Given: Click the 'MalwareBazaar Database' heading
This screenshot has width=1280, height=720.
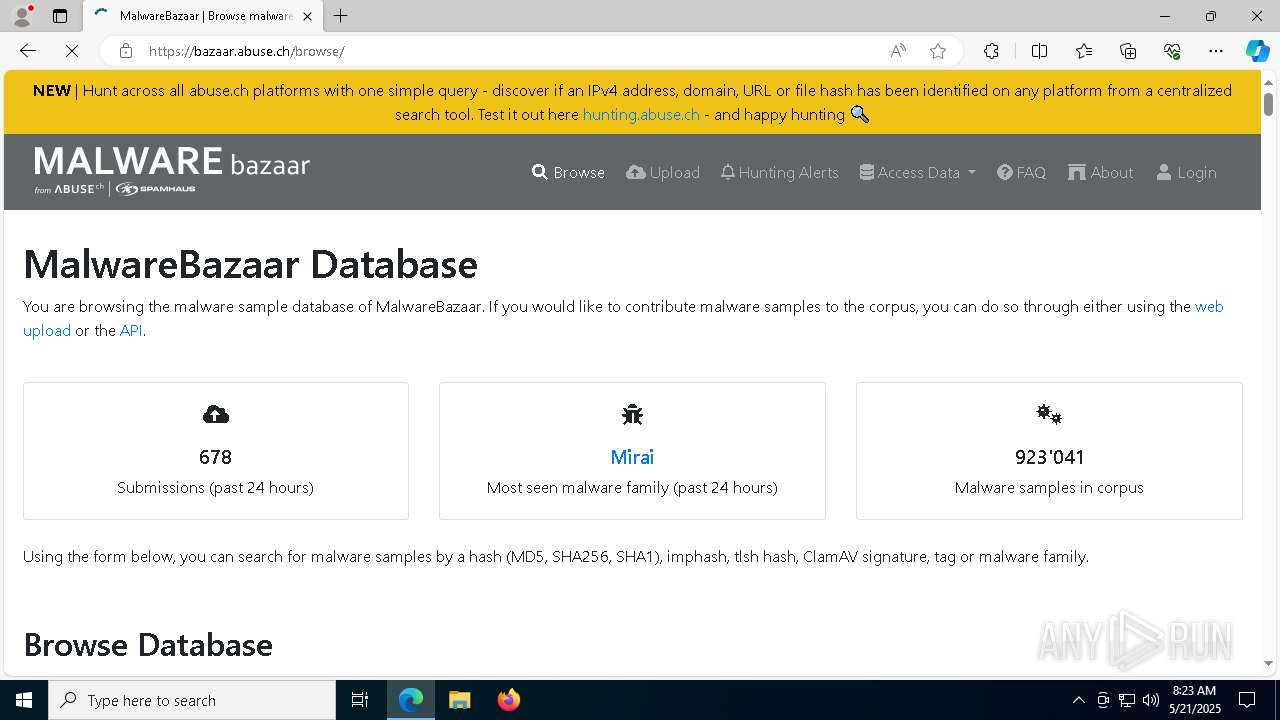Looking at the screenshot, I should [250, 265].
